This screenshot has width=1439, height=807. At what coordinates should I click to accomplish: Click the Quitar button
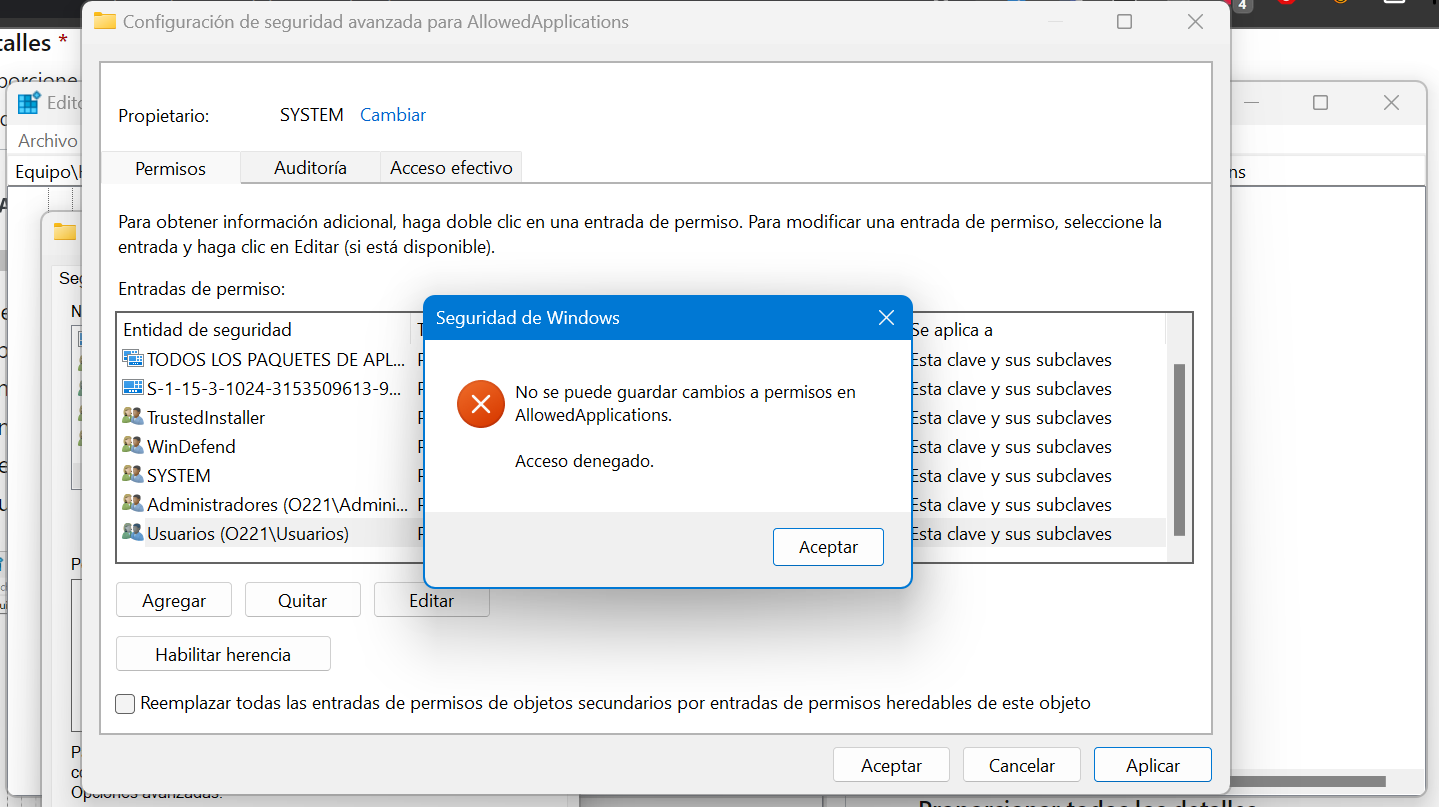click(x=302, y=600)
